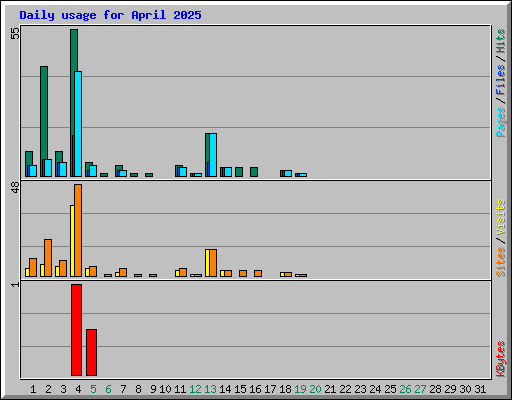Click the orange Sites bar for day 13
The image size is (512, 400).
pos(213,263)
